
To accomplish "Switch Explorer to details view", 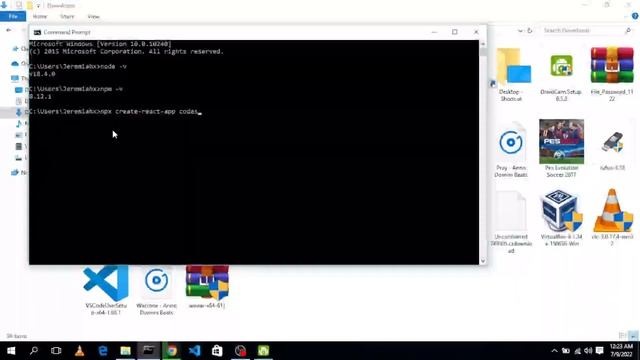I will 623,336.
